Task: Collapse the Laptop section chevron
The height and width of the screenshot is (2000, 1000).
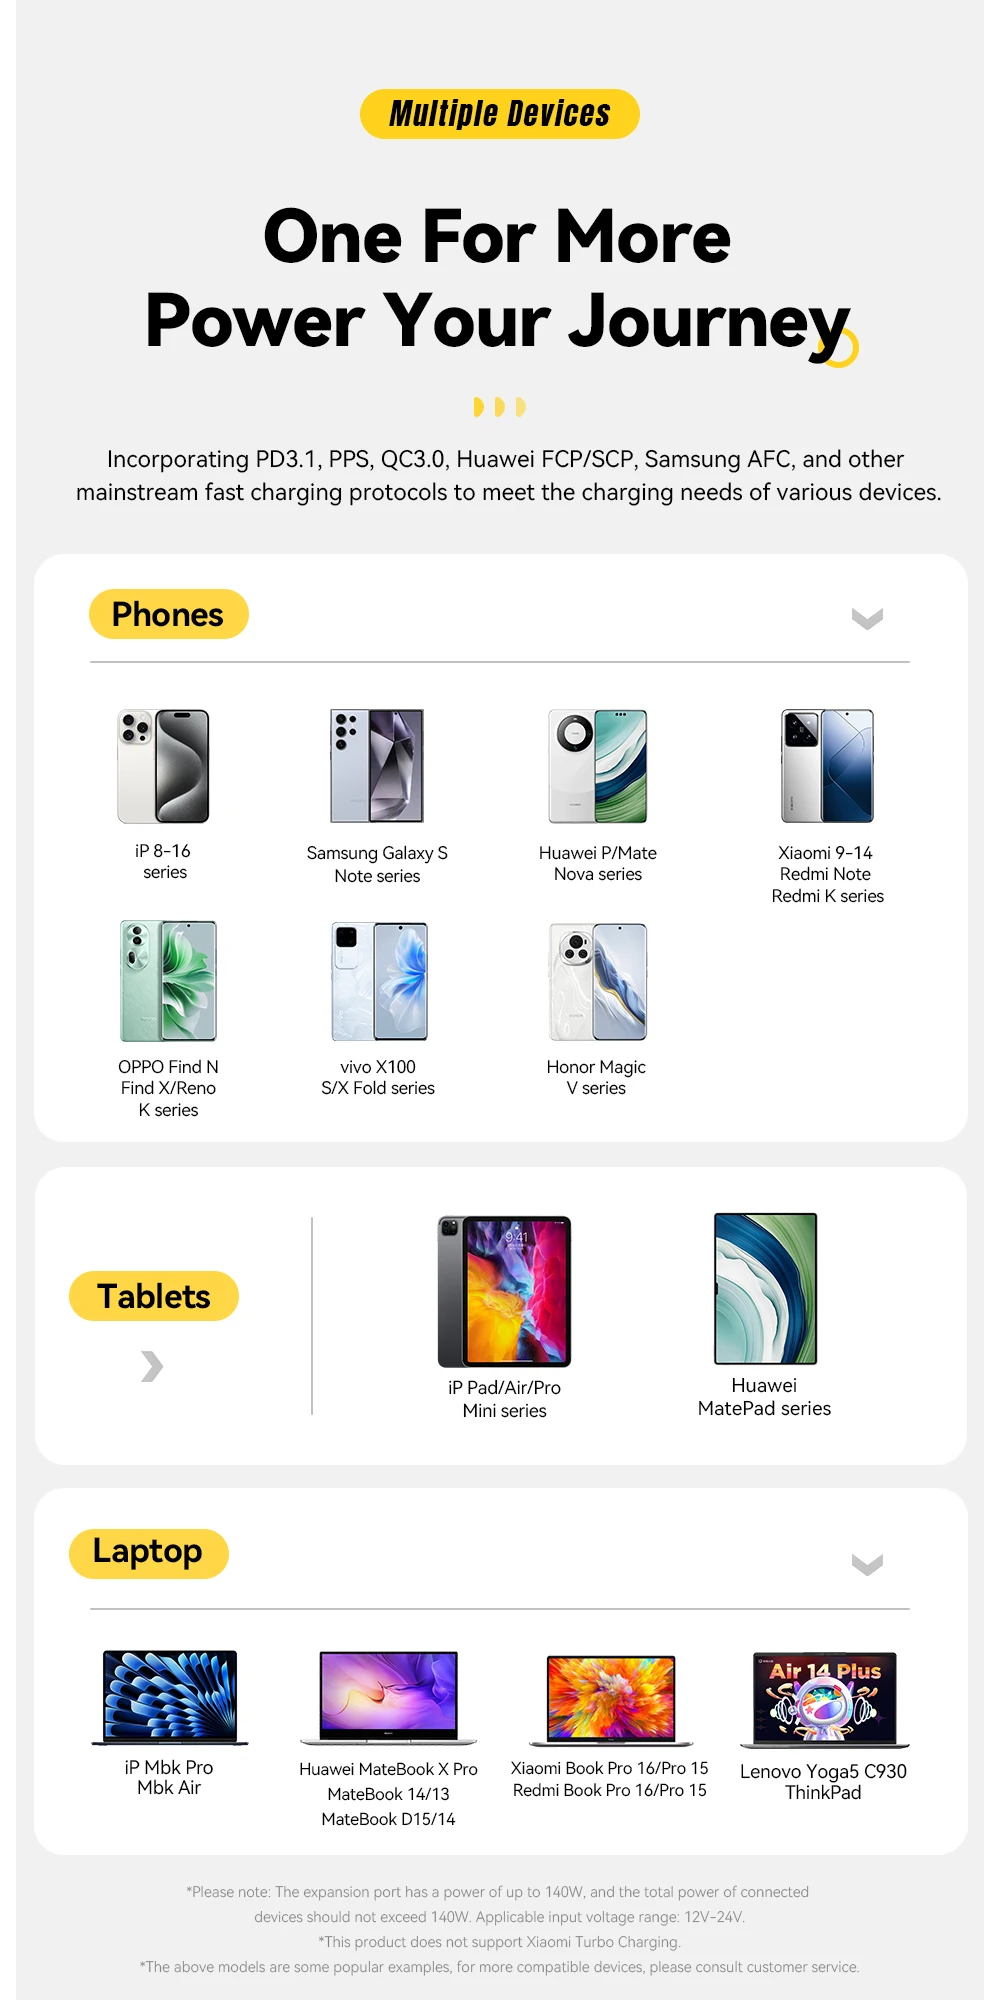Action: [867, 1564]
